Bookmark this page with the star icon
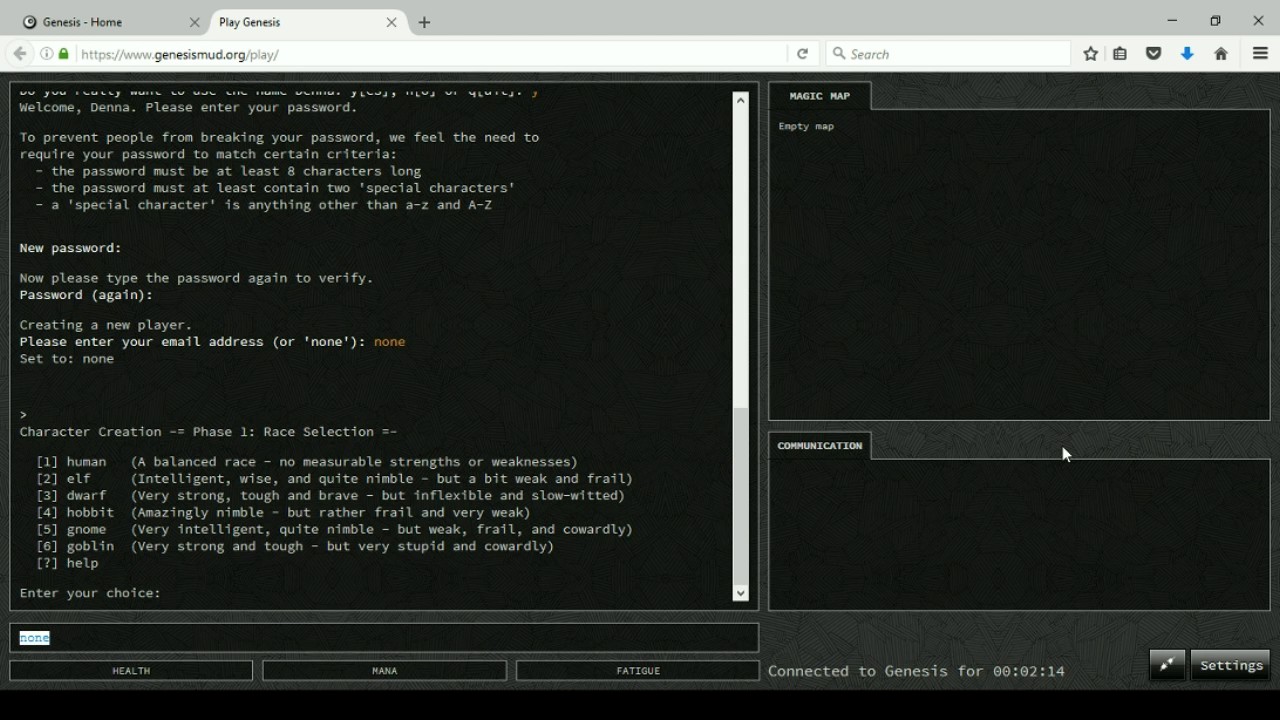1280x720 pixels. pyautogui.click(x=1091, y=54)
